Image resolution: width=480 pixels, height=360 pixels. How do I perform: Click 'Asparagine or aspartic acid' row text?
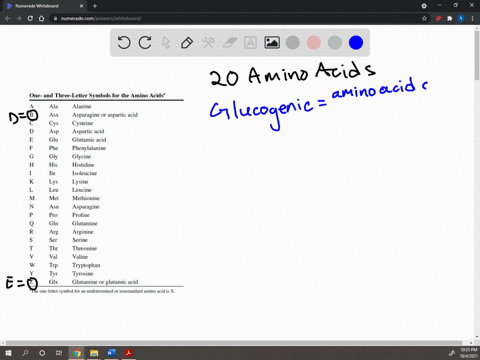[x=105, y=115]
